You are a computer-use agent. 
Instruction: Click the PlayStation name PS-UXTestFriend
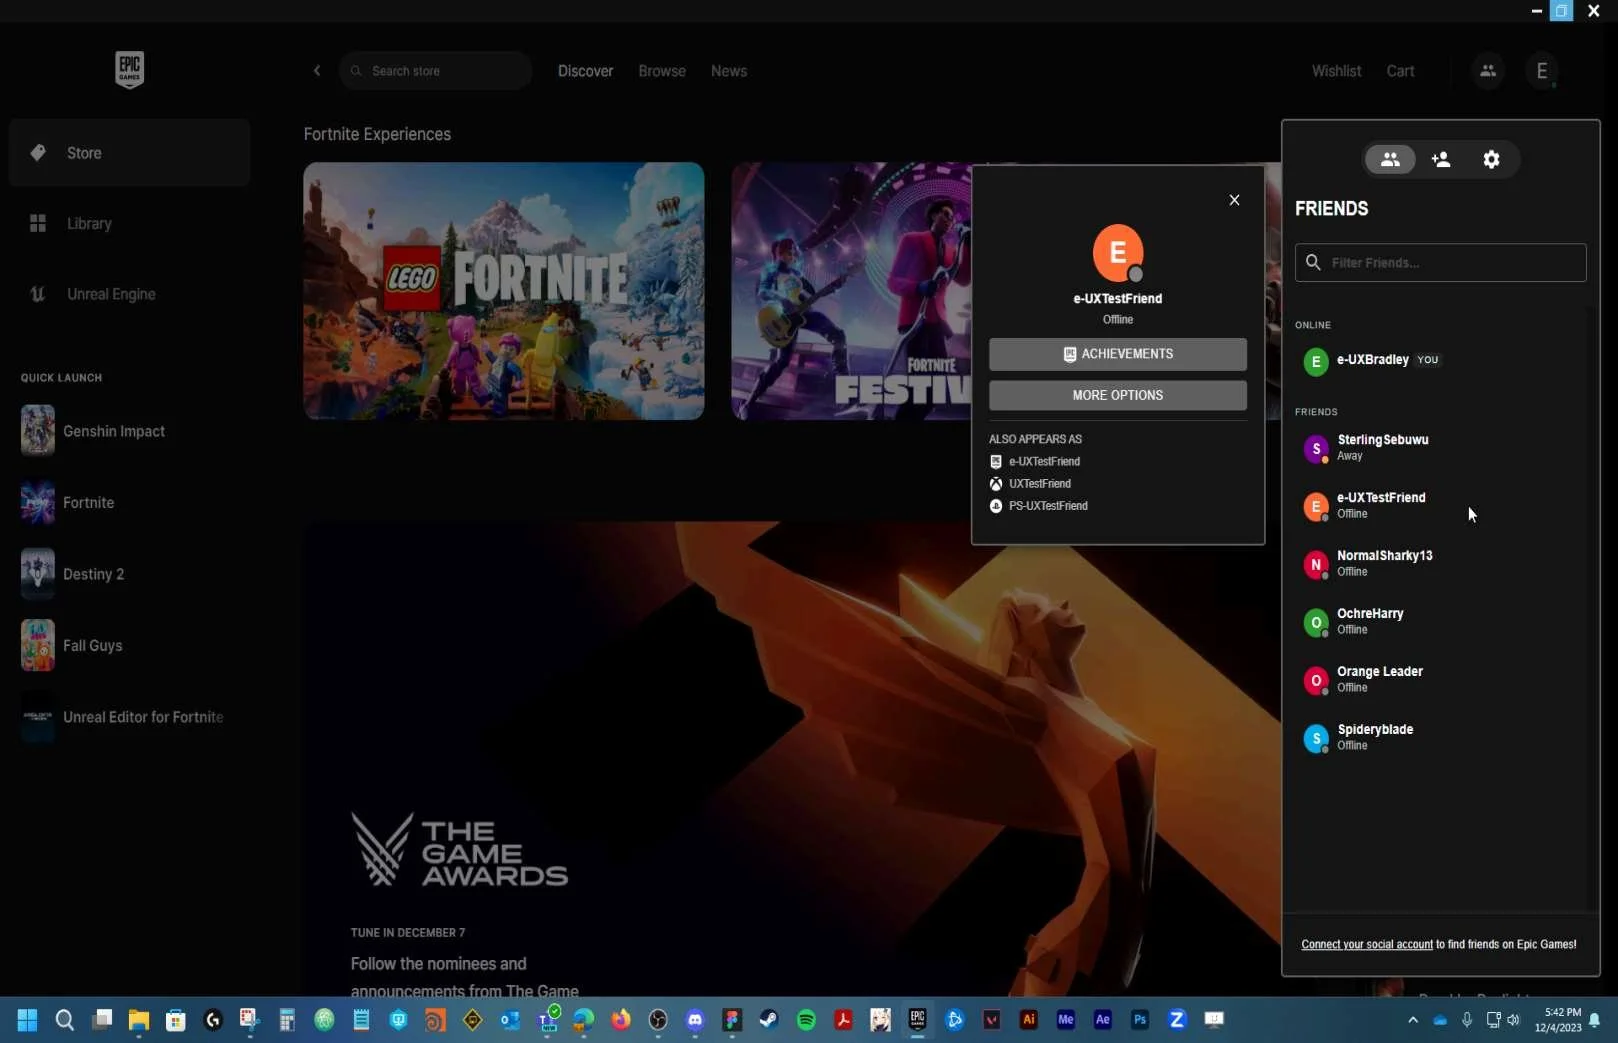pos(1048,506)
